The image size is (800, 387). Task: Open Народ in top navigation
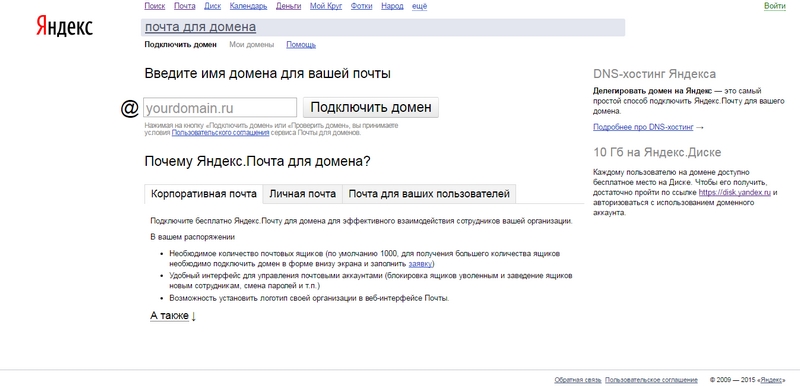[392, 6]
